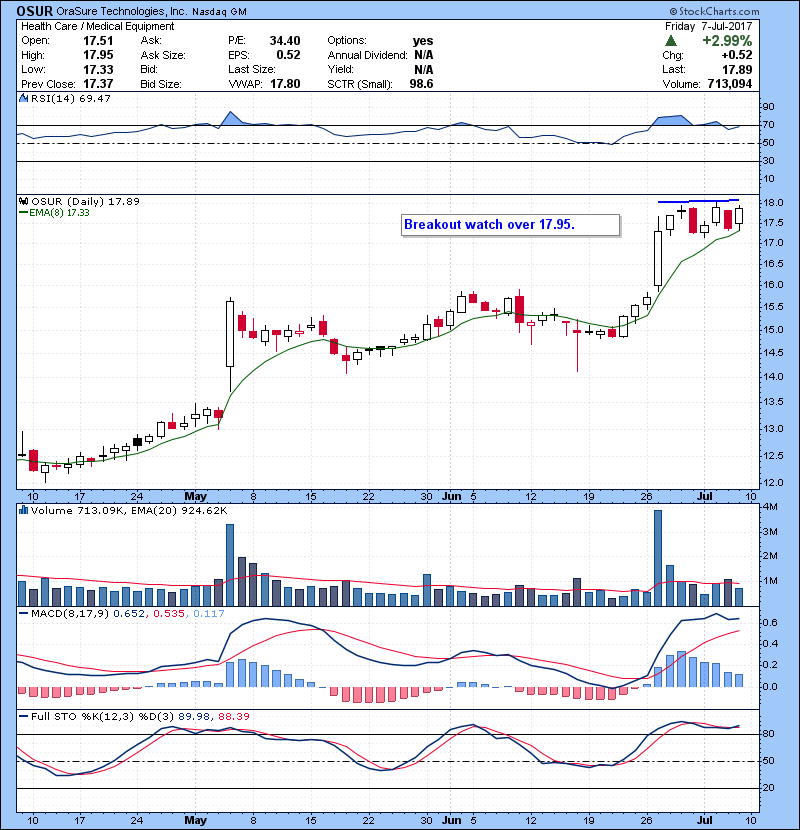Click the stochastic %D value 88.39

(x=234, y=717)
